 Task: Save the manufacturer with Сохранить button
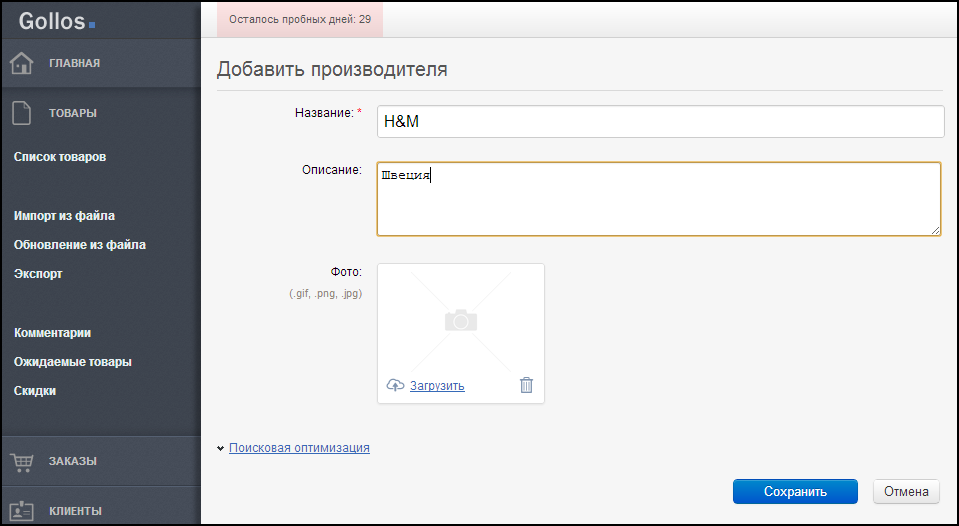[x=795, y=492]
